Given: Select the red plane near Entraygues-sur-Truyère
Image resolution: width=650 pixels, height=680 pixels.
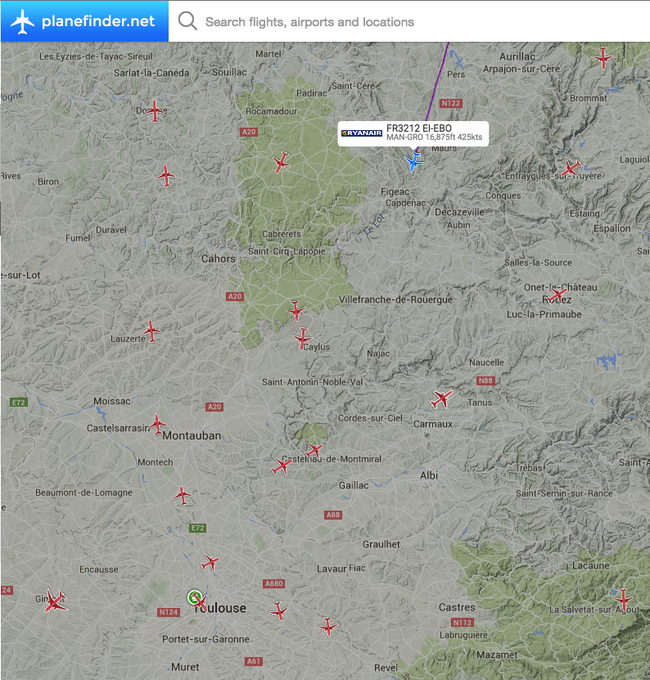Looking at the screenshot, I should [571, 168].
